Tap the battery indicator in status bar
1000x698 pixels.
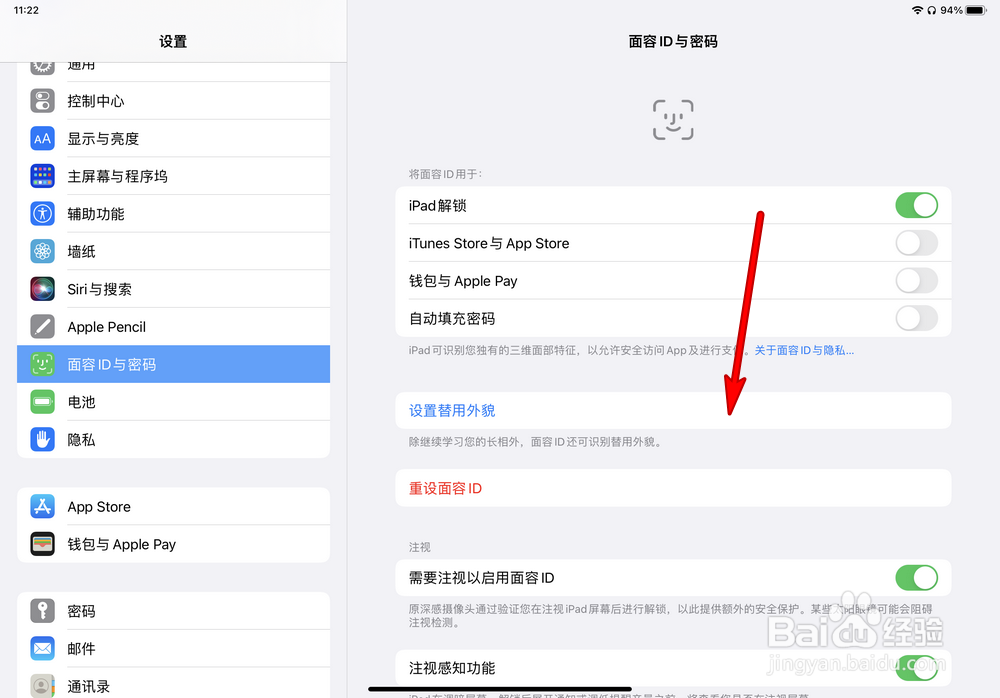976,10
